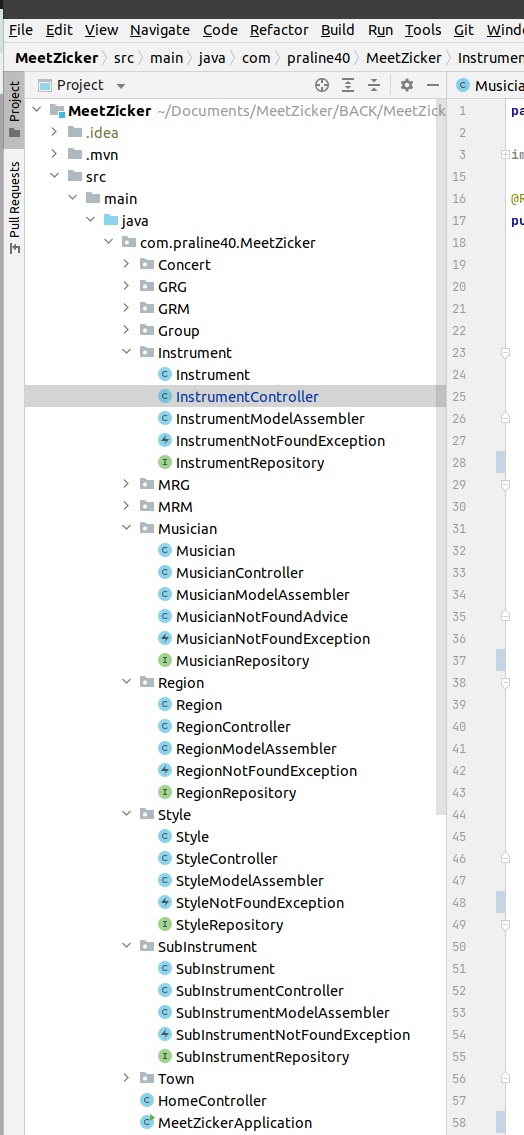Collapse the Musician package folder
Image resolution: width=524 pixels, height=1135 pixels.
tap(127, 529)
